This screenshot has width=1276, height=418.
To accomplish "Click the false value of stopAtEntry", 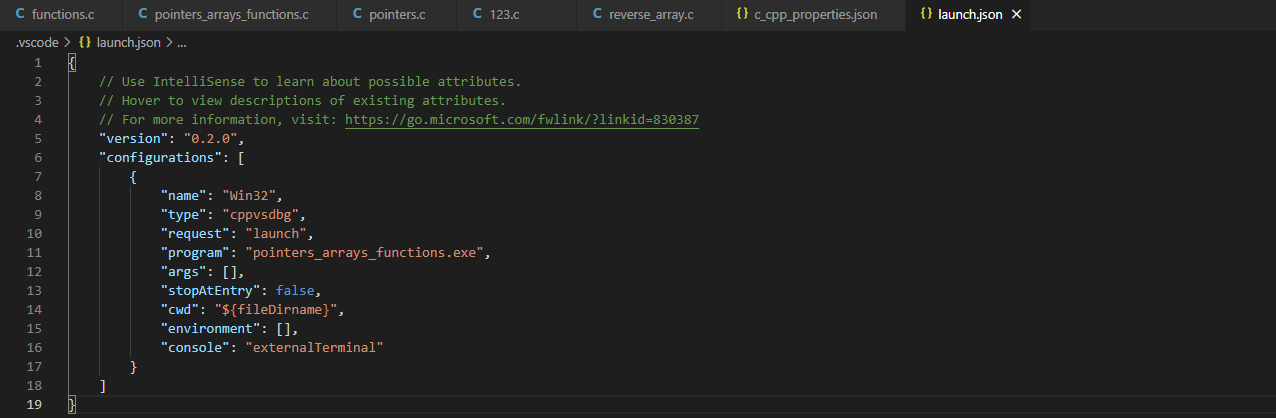I will click(296, 291).
